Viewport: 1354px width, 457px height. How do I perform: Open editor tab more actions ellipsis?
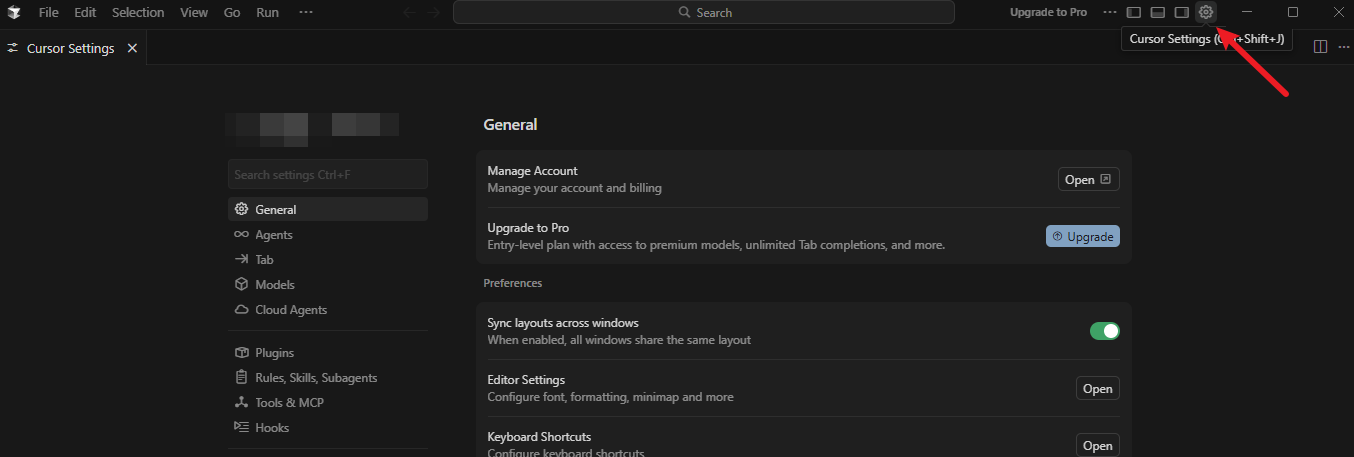1343,47
